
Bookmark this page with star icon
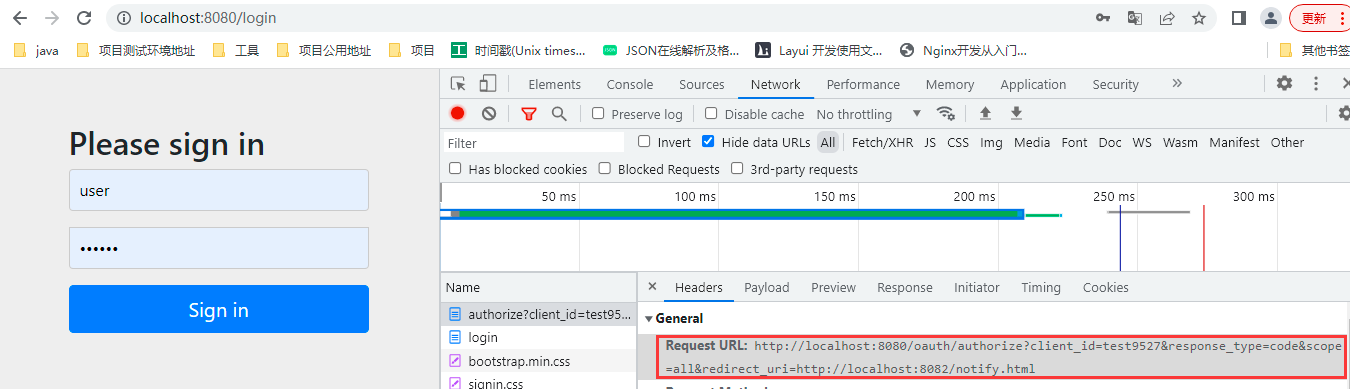coord(1198,18)
